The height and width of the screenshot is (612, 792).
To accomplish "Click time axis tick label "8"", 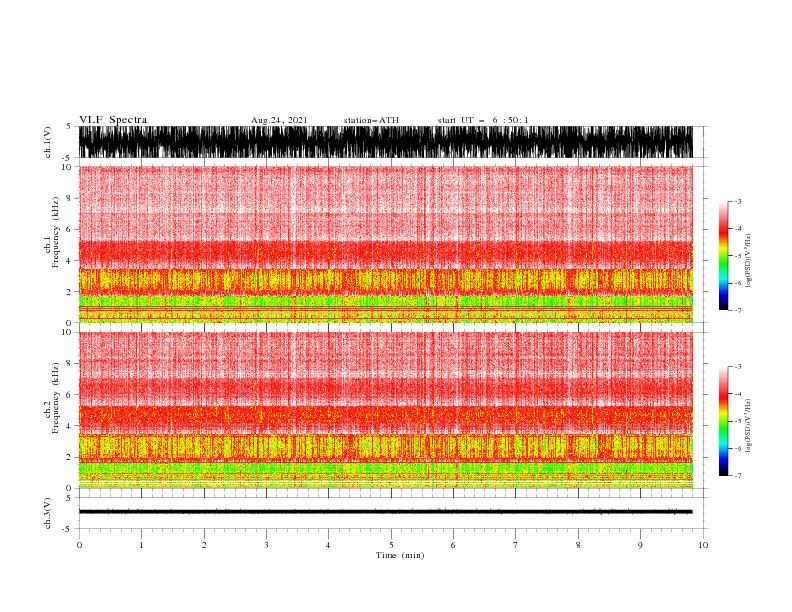I will click(578, 545).
